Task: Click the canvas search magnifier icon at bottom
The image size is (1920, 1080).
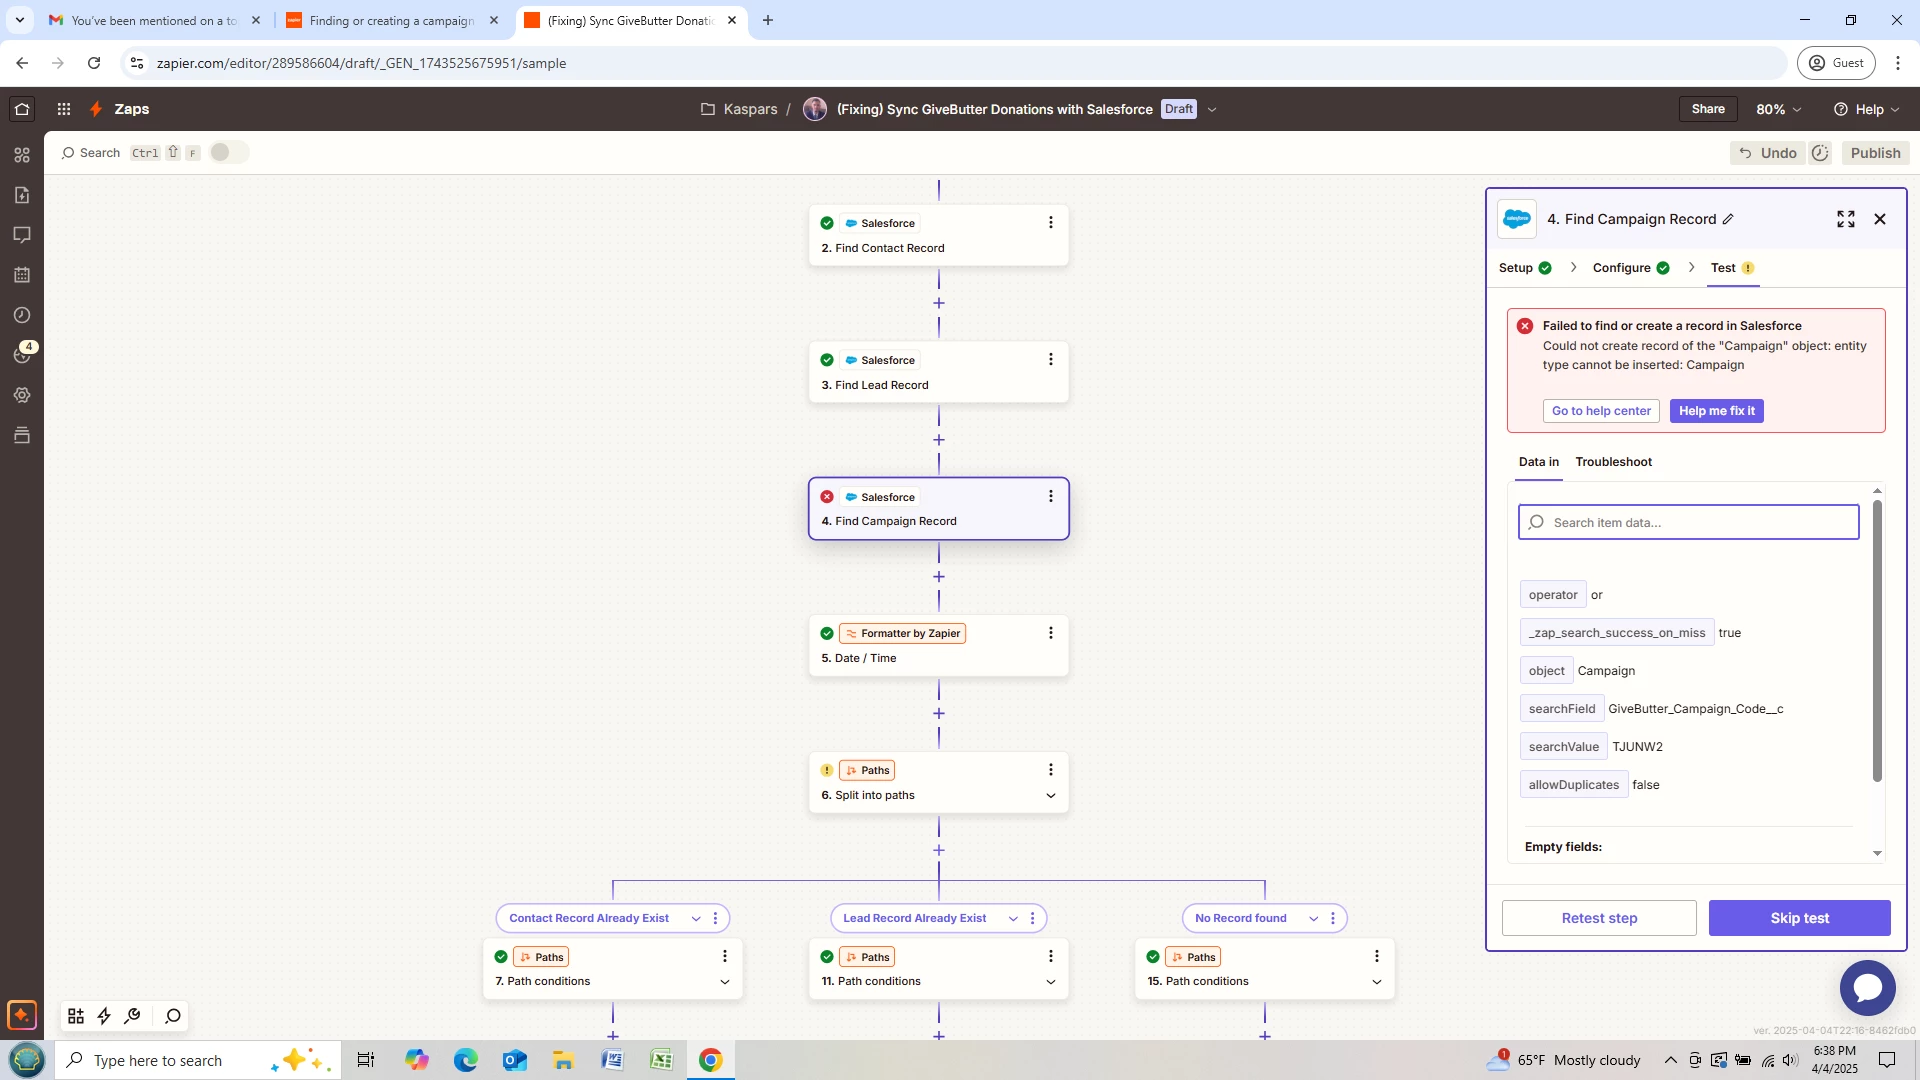Action: click(x=172, y=1016)
